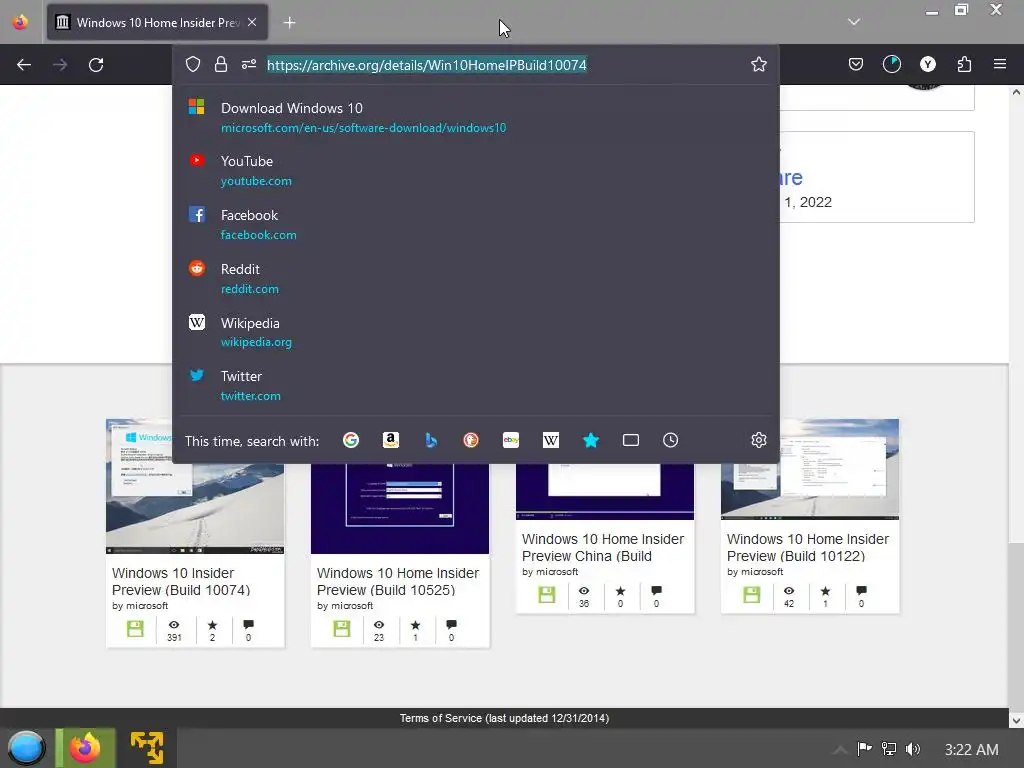Search this time with eBay

coord(511,440)
